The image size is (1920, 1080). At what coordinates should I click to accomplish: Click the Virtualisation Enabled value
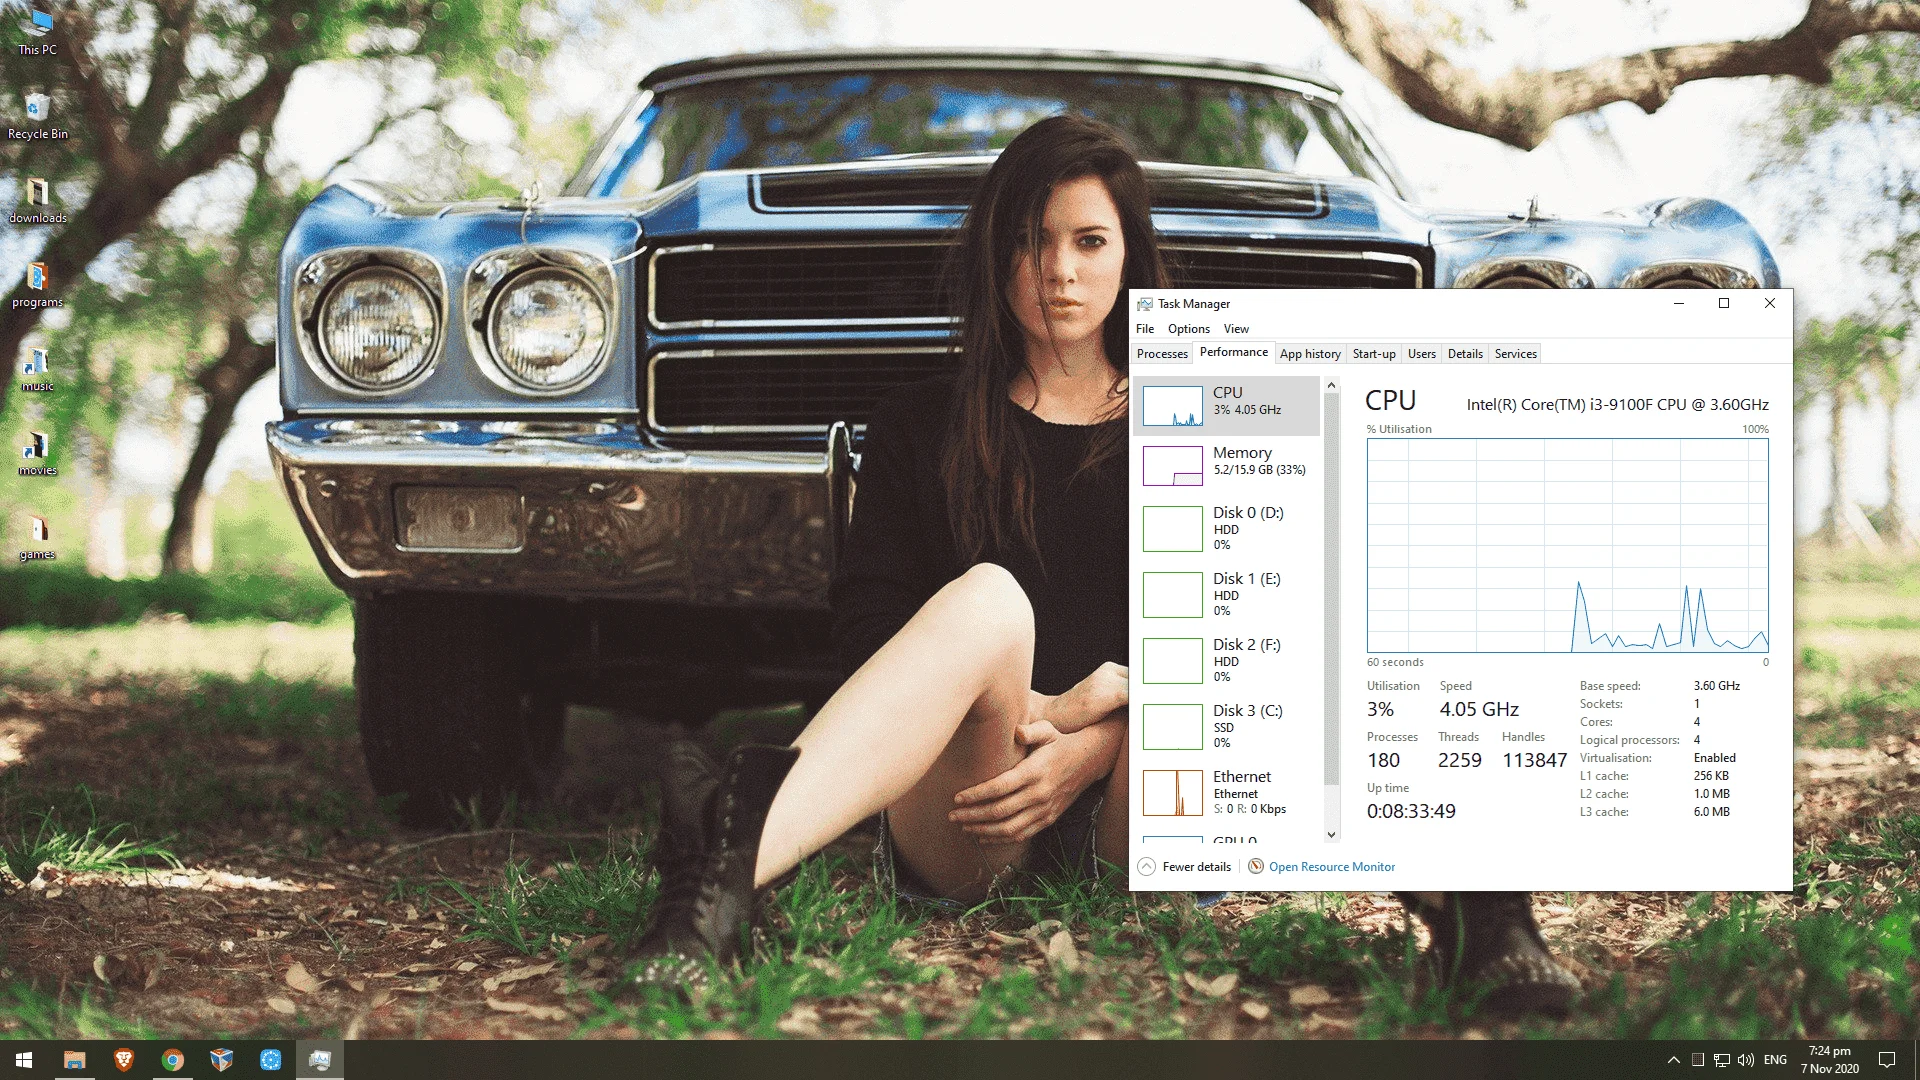click(1714, 758)
